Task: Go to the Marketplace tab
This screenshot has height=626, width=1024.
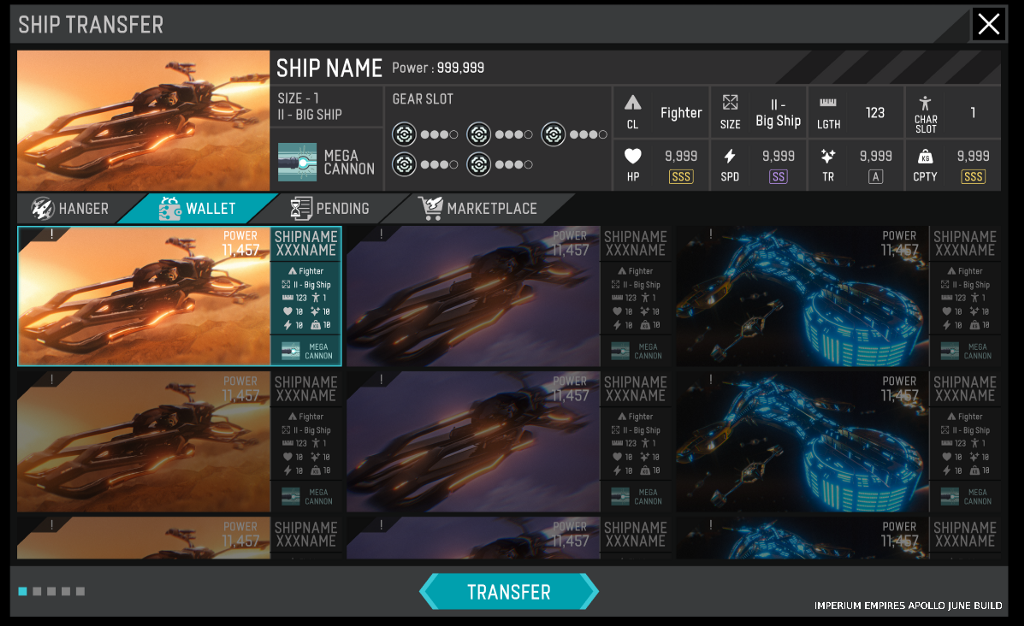Action: pos(479,209)
